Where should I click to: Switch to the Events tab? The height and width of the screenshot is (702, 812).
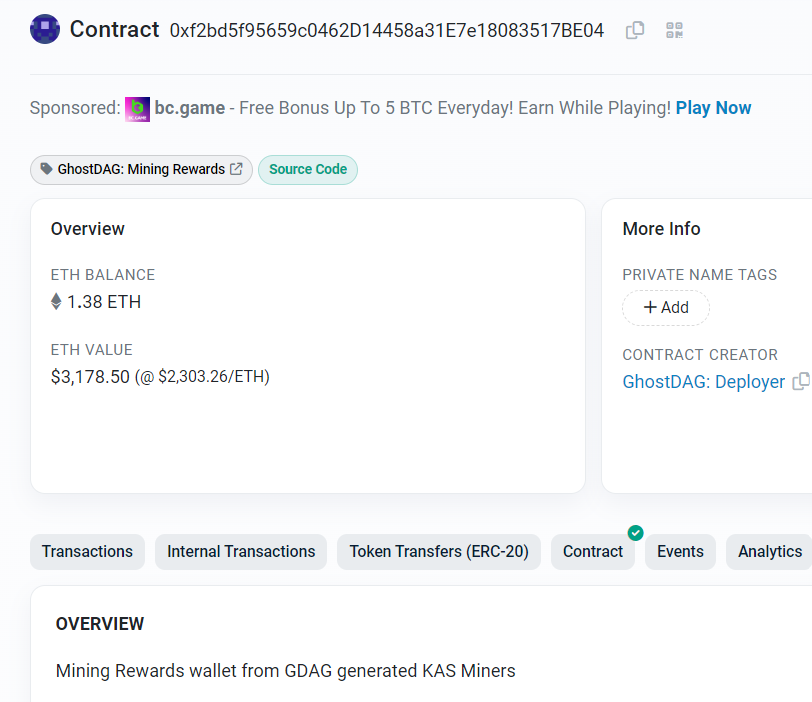[680, 552]
